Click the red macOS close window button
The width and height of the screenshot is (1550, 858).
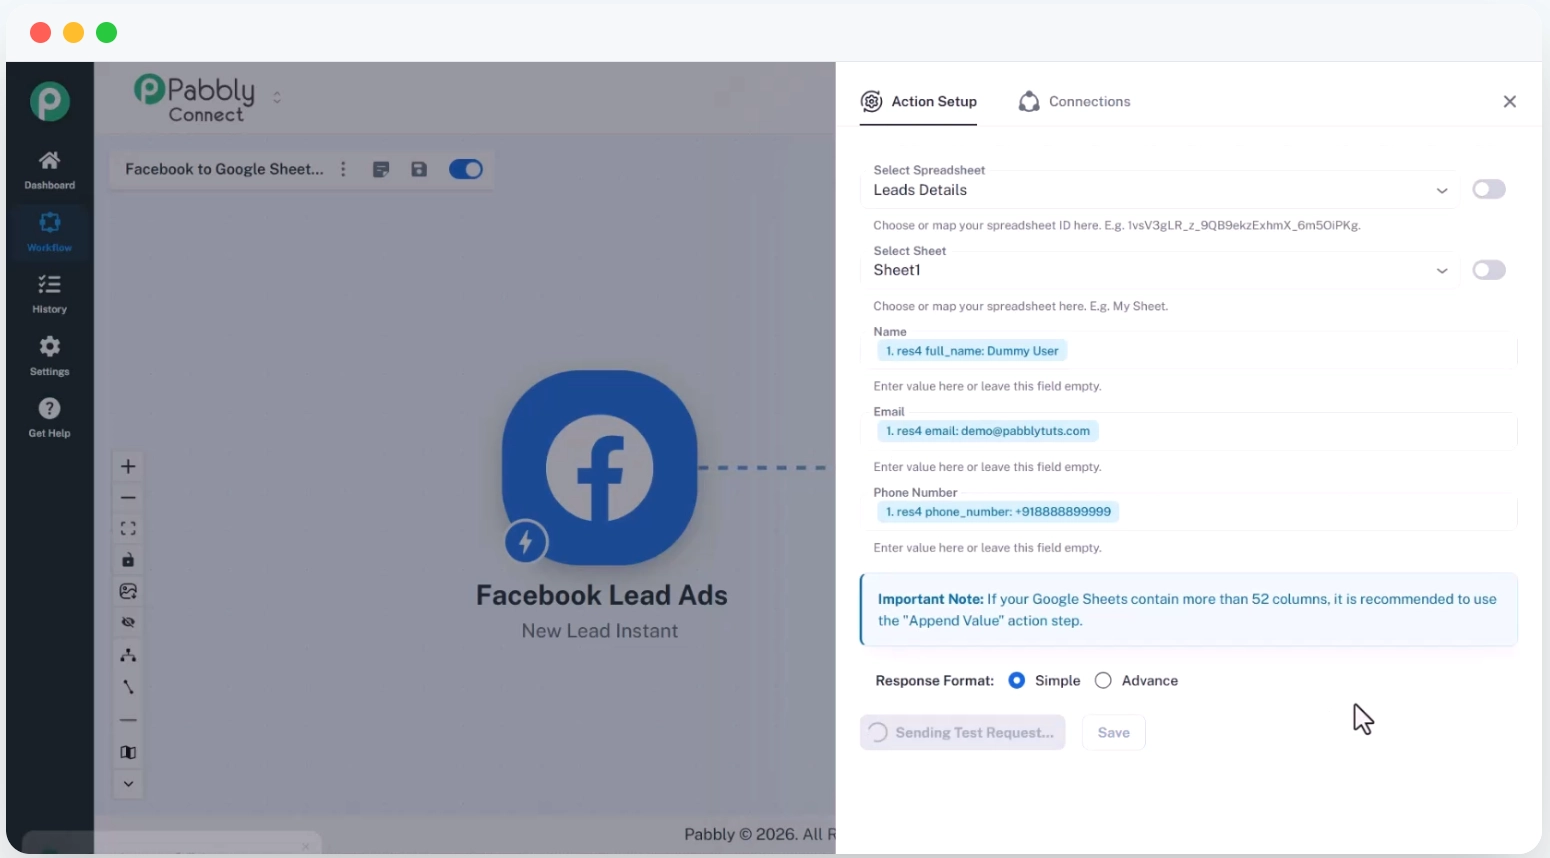coord(41,33)
